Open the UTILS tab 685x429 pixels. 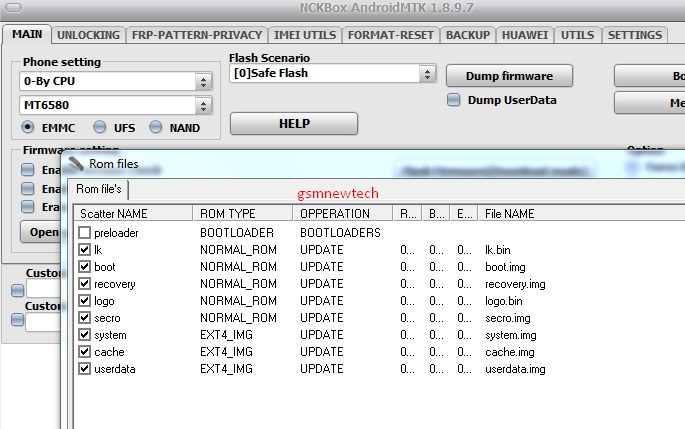pyautogui.click(x=578, y=35)
